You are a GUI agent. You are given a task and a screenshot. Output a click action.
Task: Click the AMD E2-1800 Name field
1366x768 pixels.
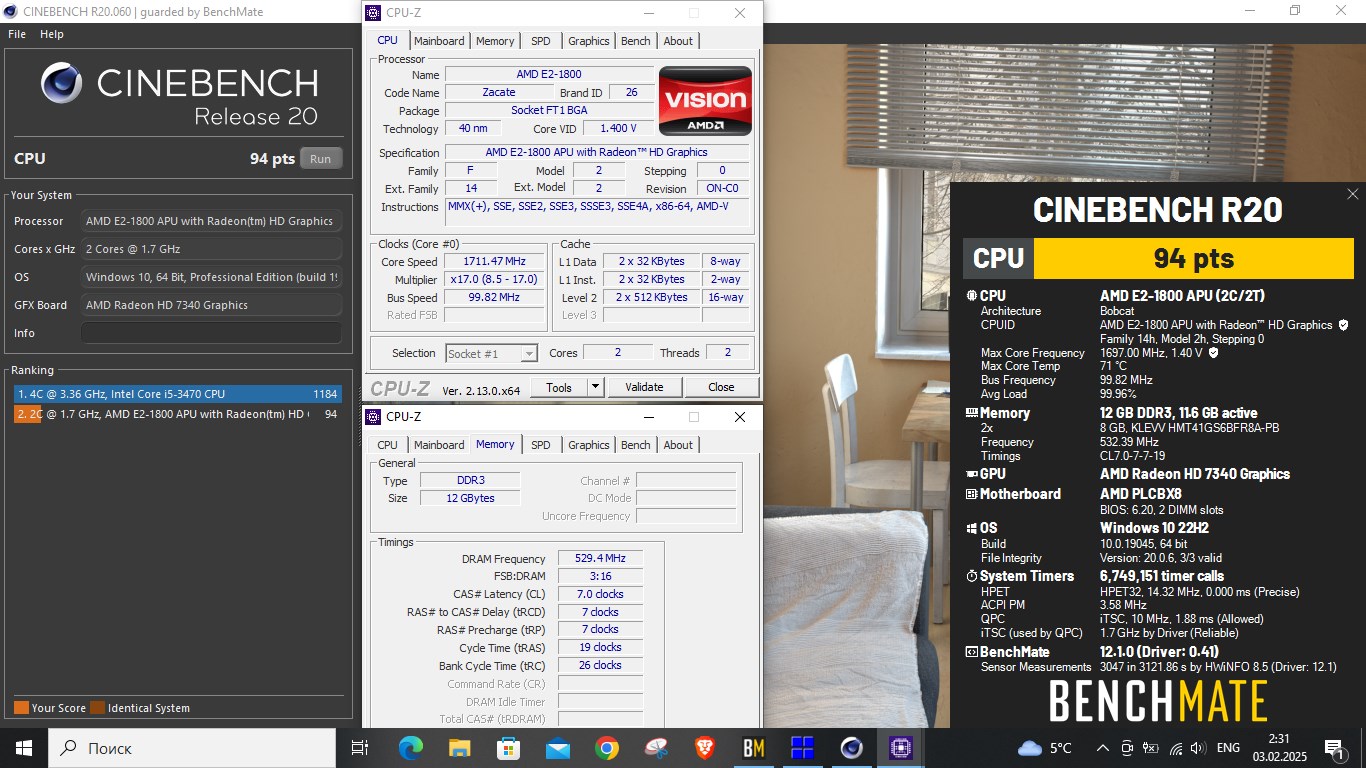pos(549,74)
